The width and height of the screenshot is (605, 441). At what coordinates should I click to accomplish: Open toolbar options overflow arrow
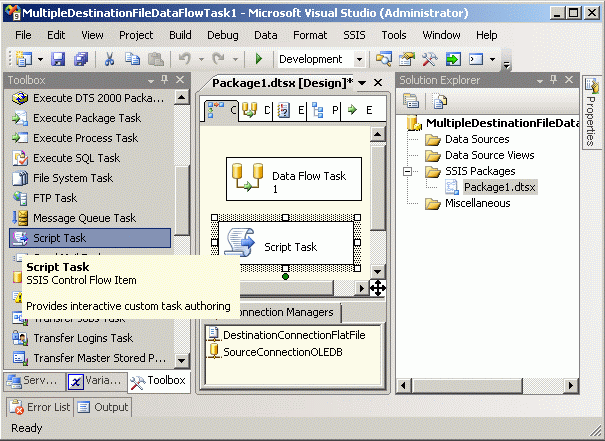pyautogui.click(x=507, y=66)
